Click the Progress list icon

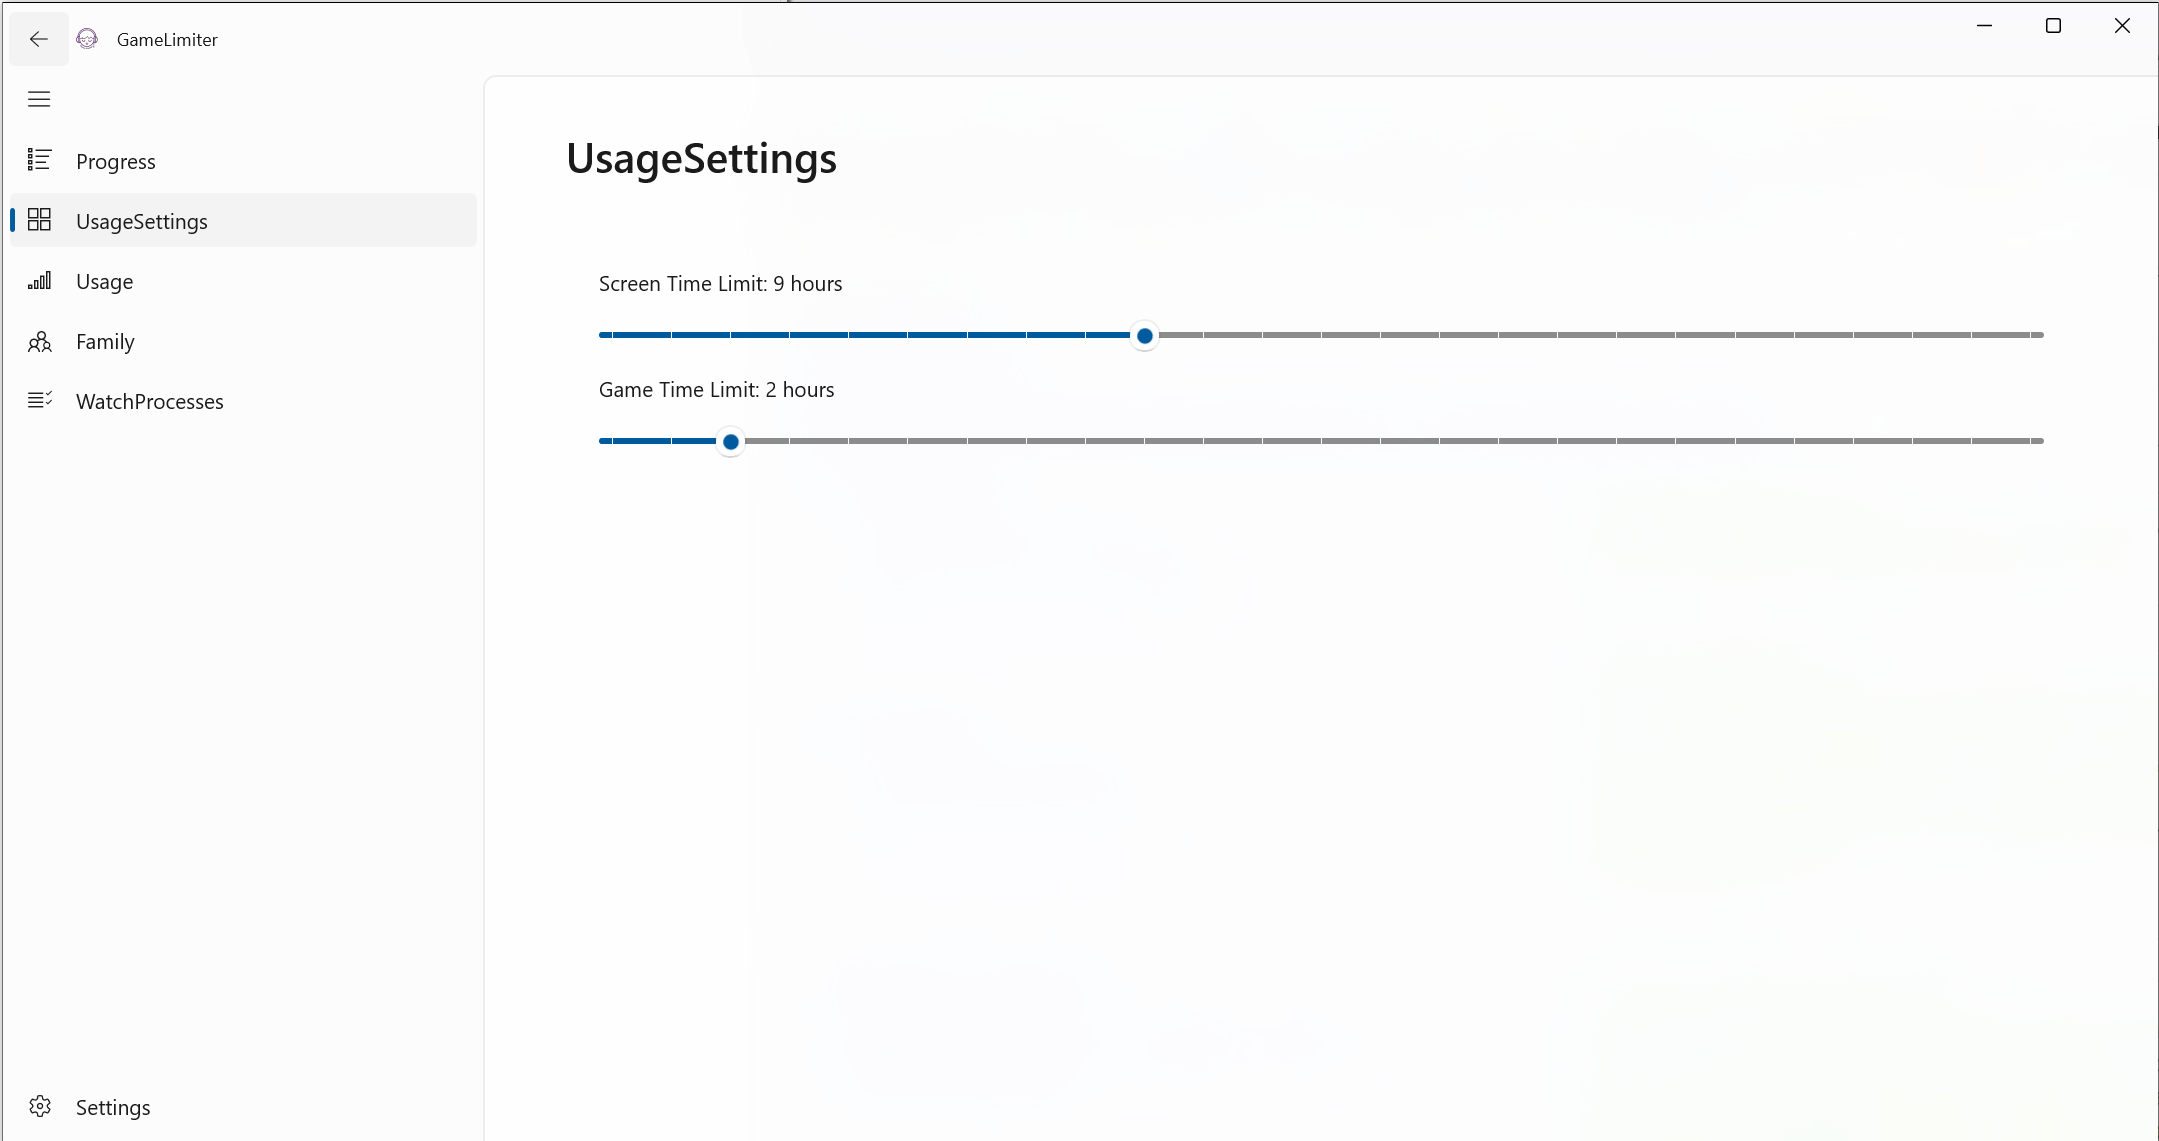point(39,160)
